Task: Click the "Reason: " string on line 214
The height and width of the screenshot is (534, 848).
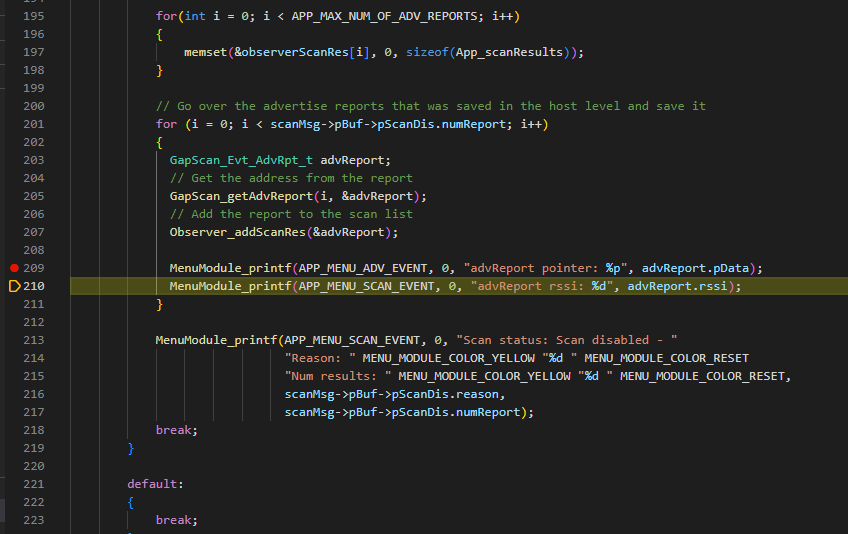Action: (320, 358)
